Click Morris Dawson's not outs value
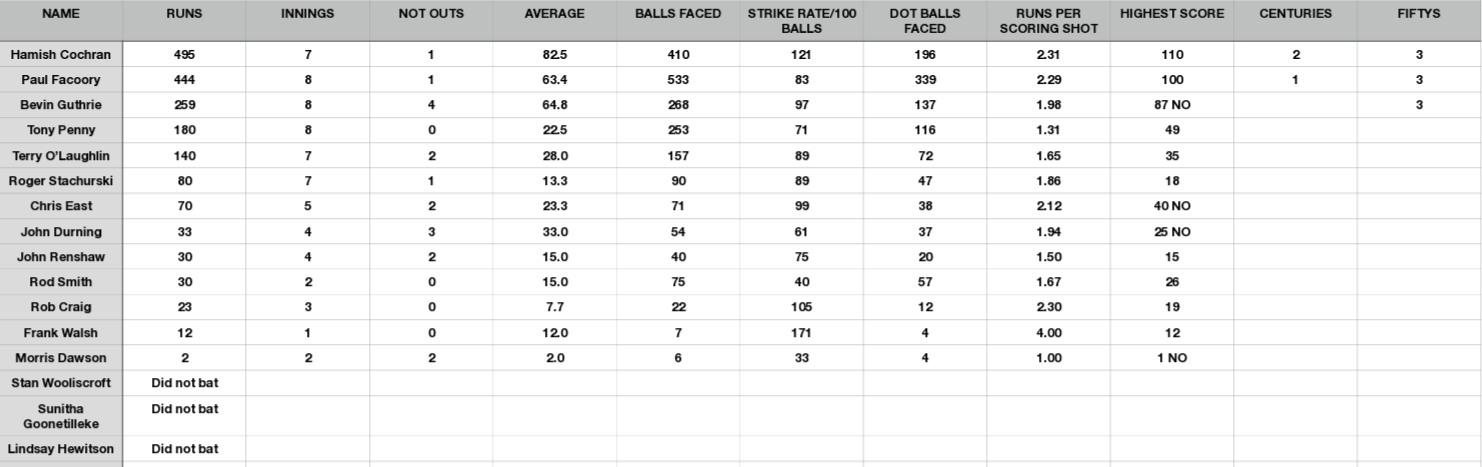 pyautogui.click(x=431, y=358)
